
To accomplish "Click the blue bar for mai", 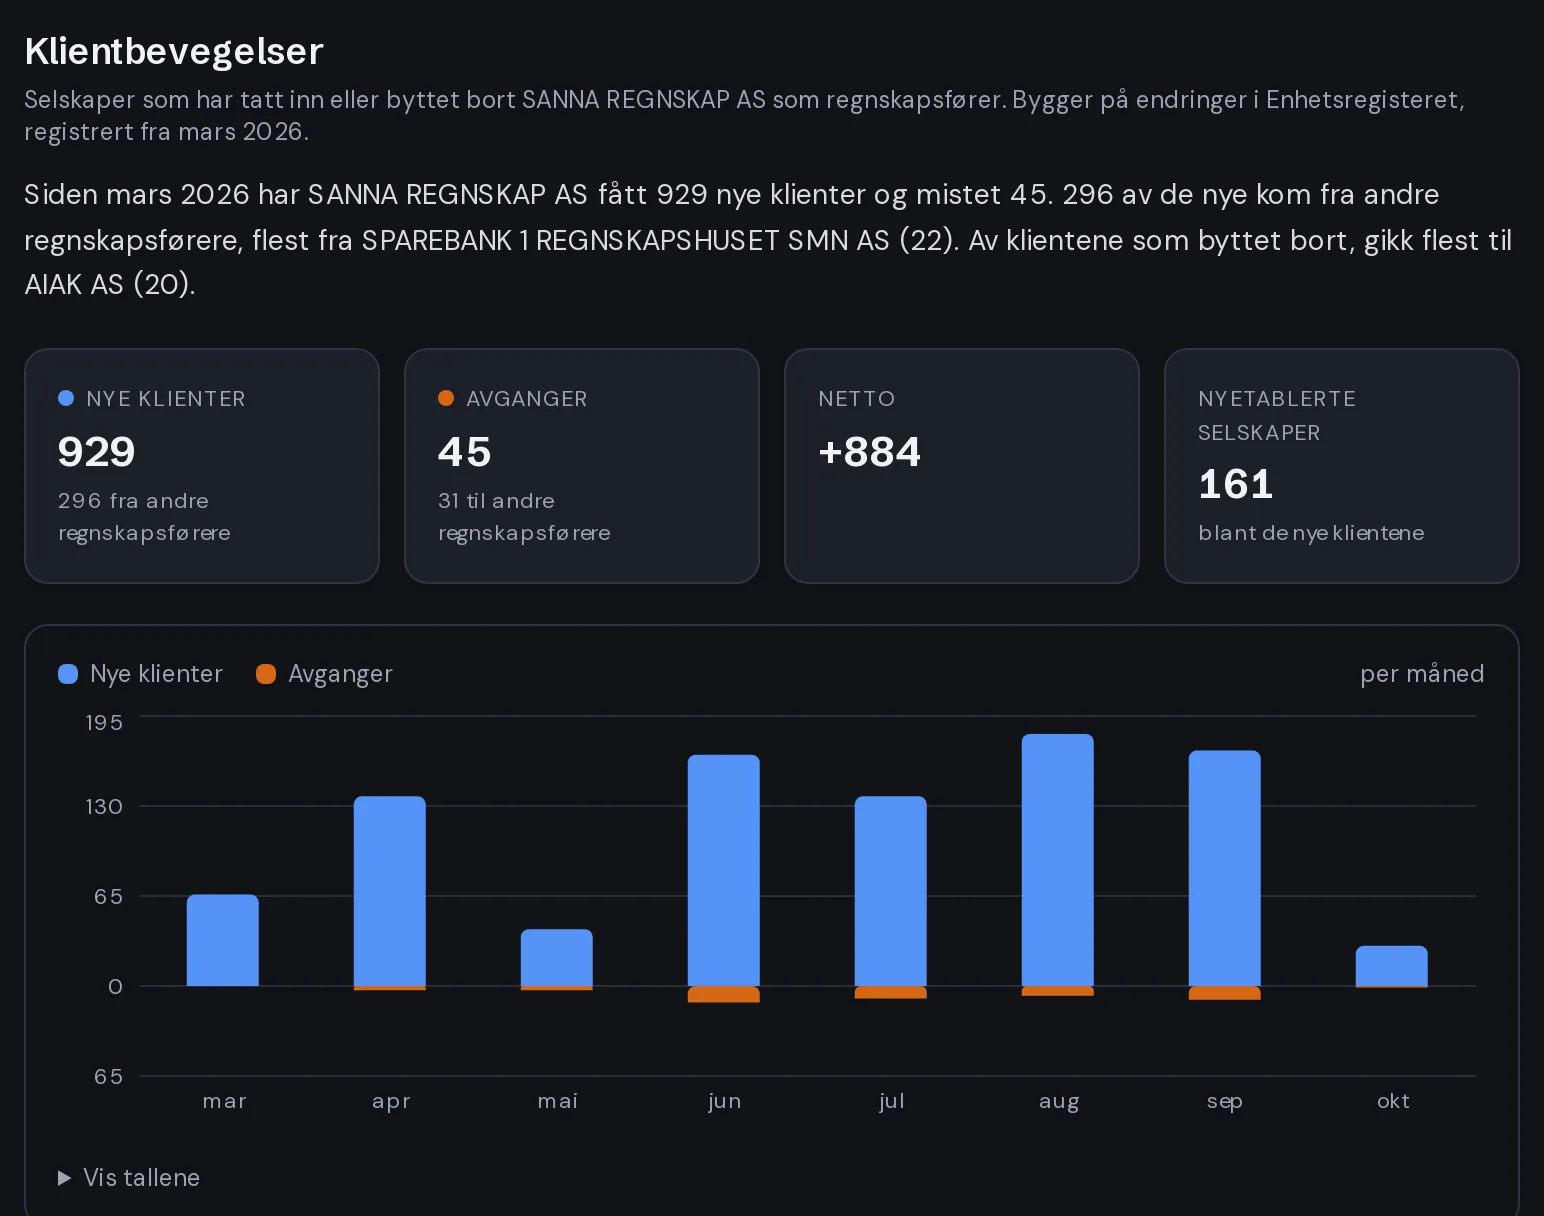I will (x=557, y=958).
